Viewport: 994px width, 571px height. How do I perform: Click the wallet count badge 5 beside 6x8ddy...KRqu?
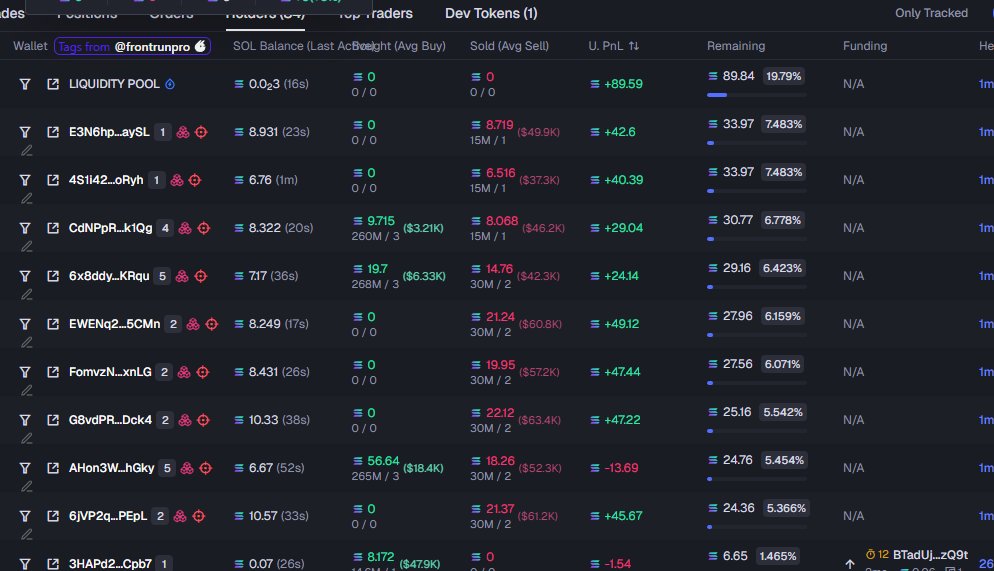162,276
